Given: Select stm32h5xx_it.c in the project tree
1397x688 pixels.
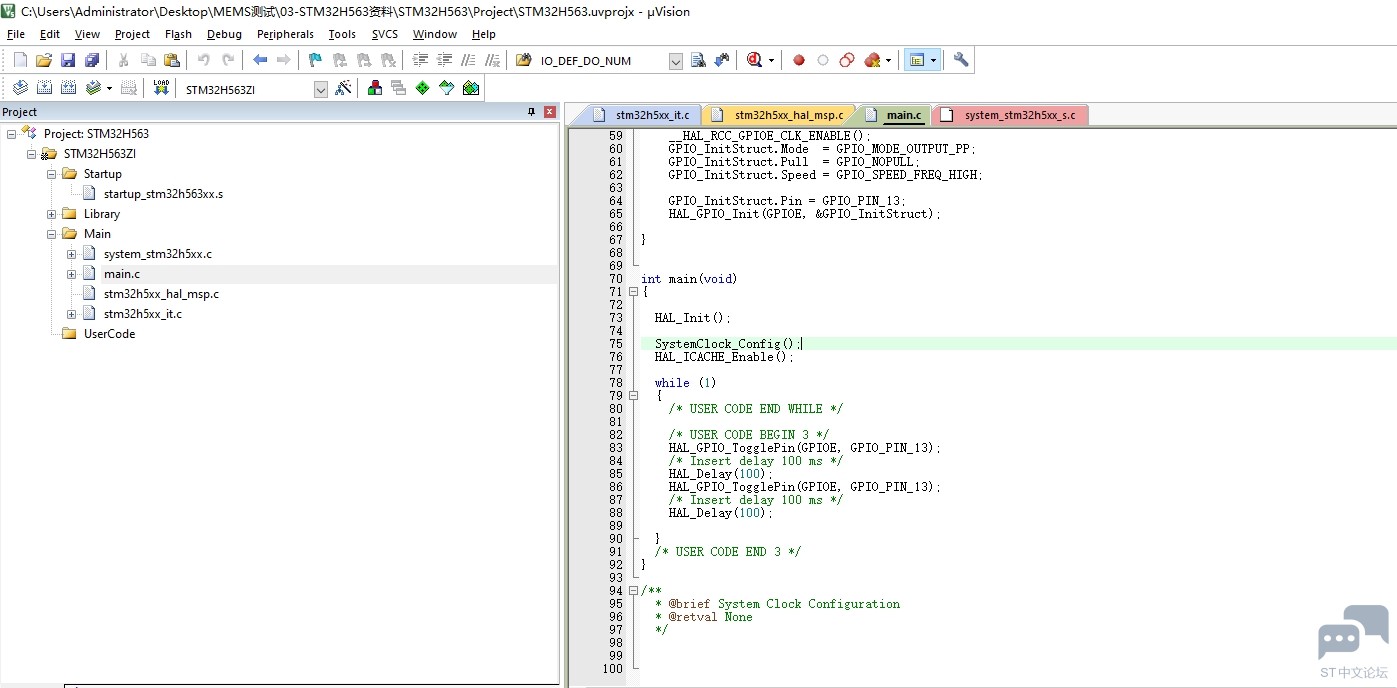Looking at the screenshot, I should (x=142, y=314).
